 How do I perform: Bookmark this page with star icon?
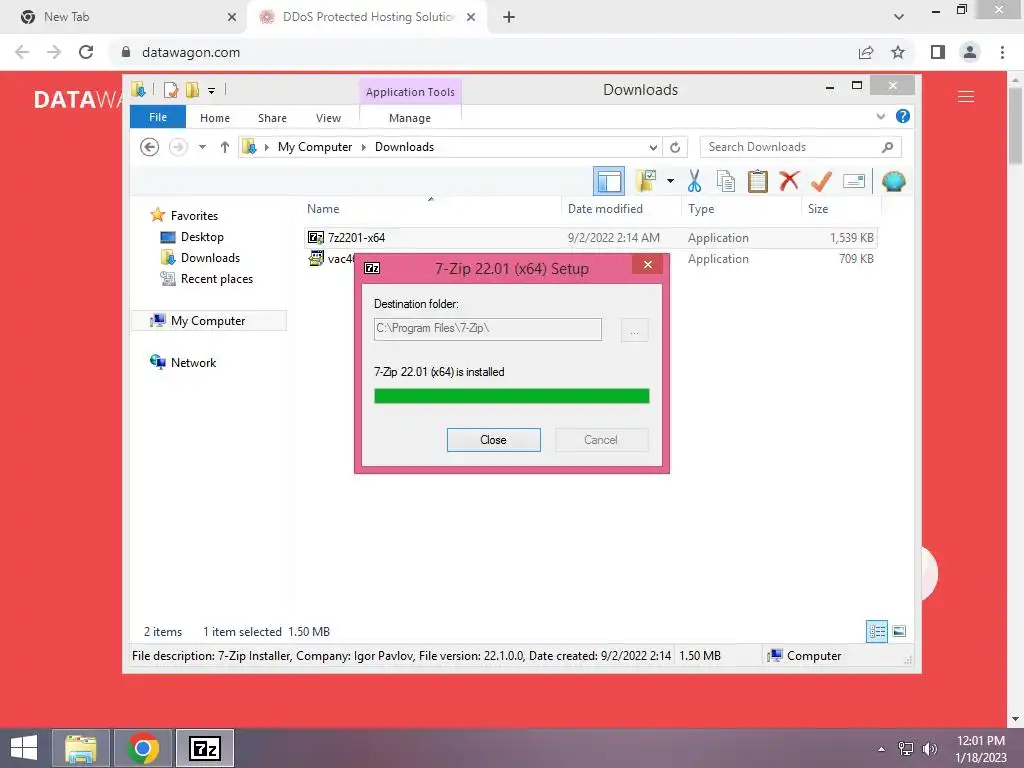898,52
